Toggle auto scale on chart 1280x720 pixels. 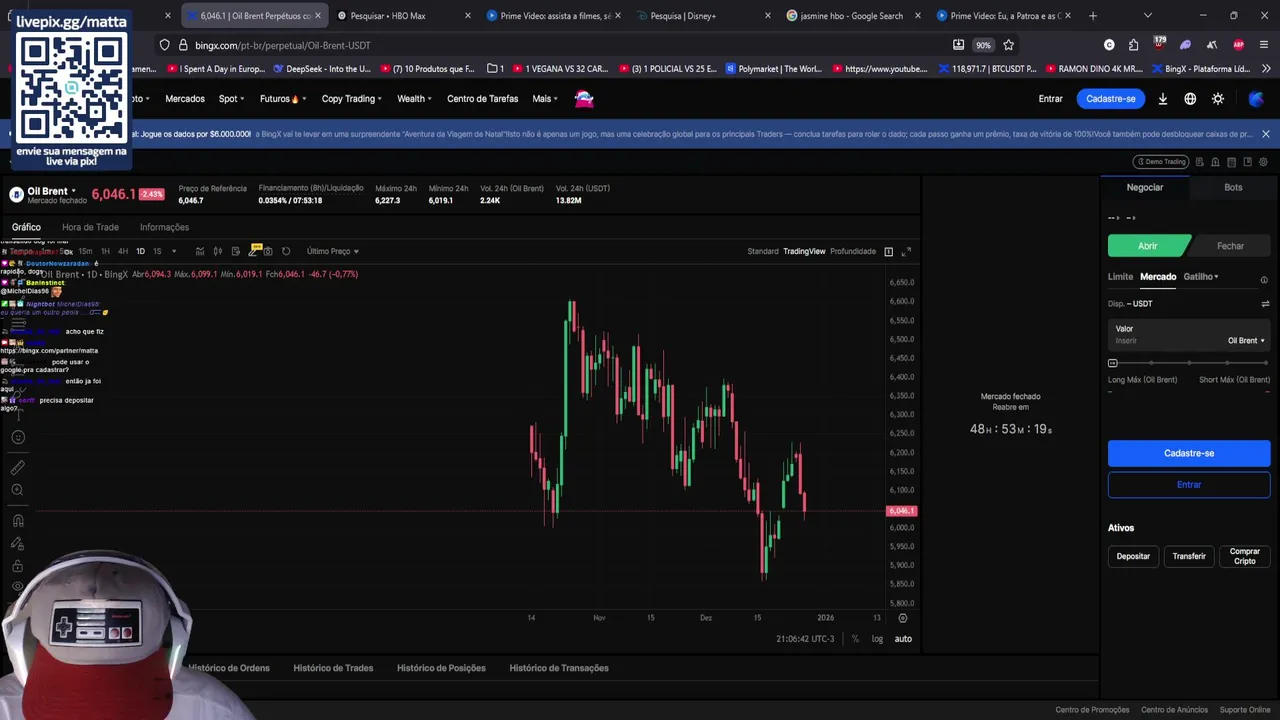point(903,639)
